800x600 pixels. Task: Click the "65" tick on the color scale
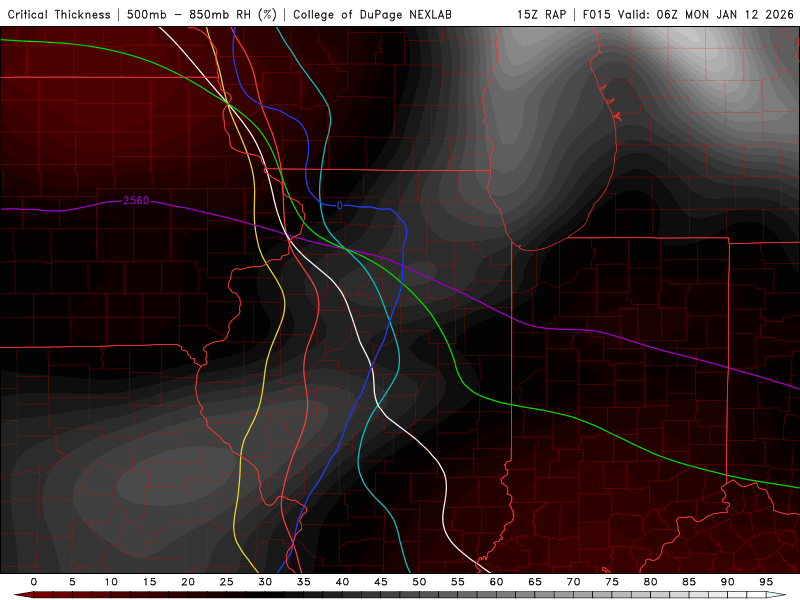point(535,582)
